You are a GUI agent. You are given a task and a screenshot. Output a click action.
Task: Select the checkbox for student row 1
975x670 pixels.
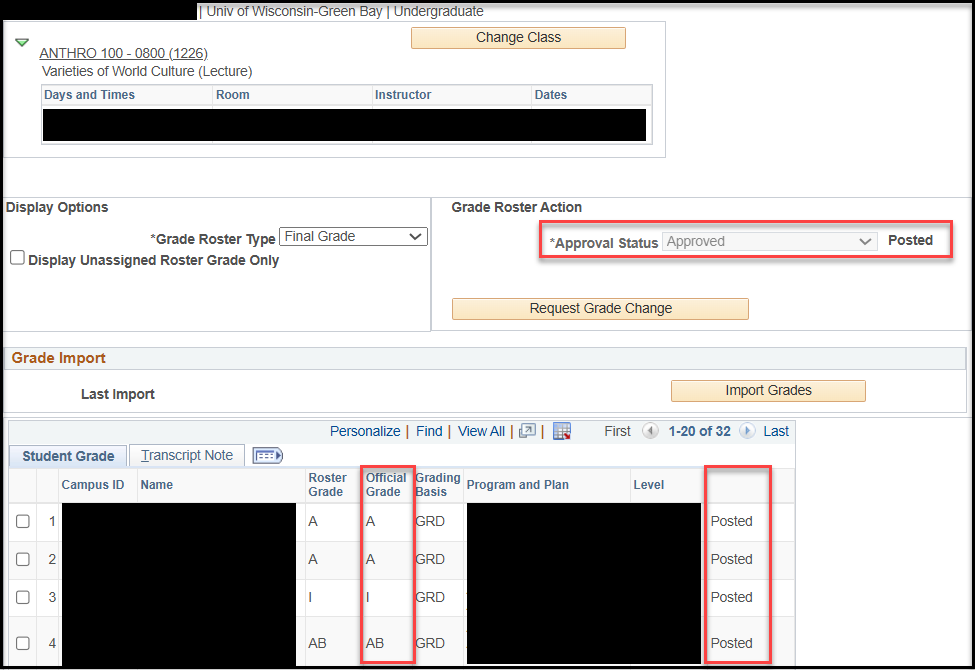(23, 521)
